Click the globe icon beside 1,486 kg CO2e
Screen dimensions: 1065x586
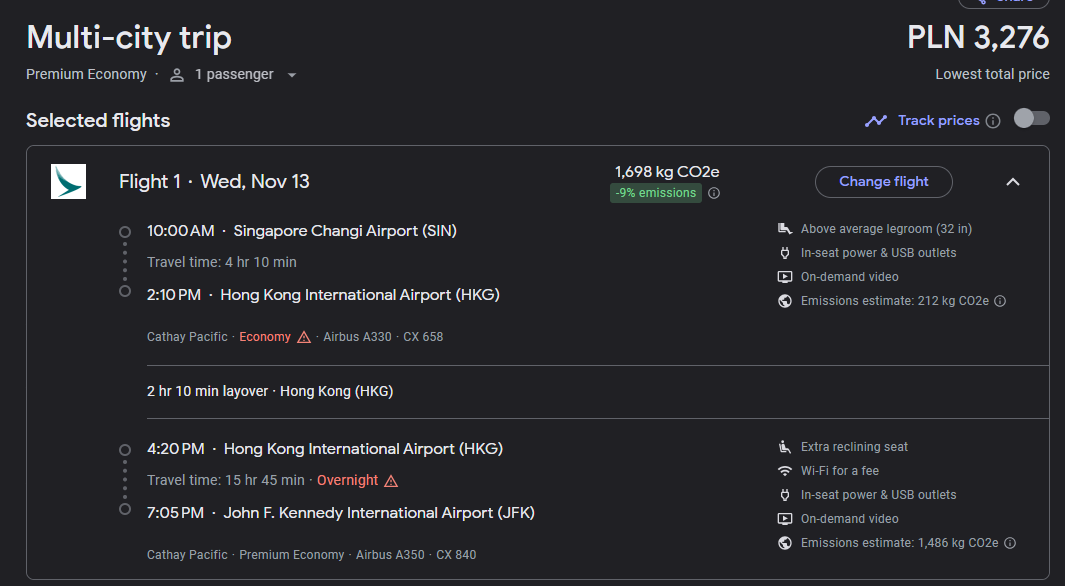tap(784, 543)
